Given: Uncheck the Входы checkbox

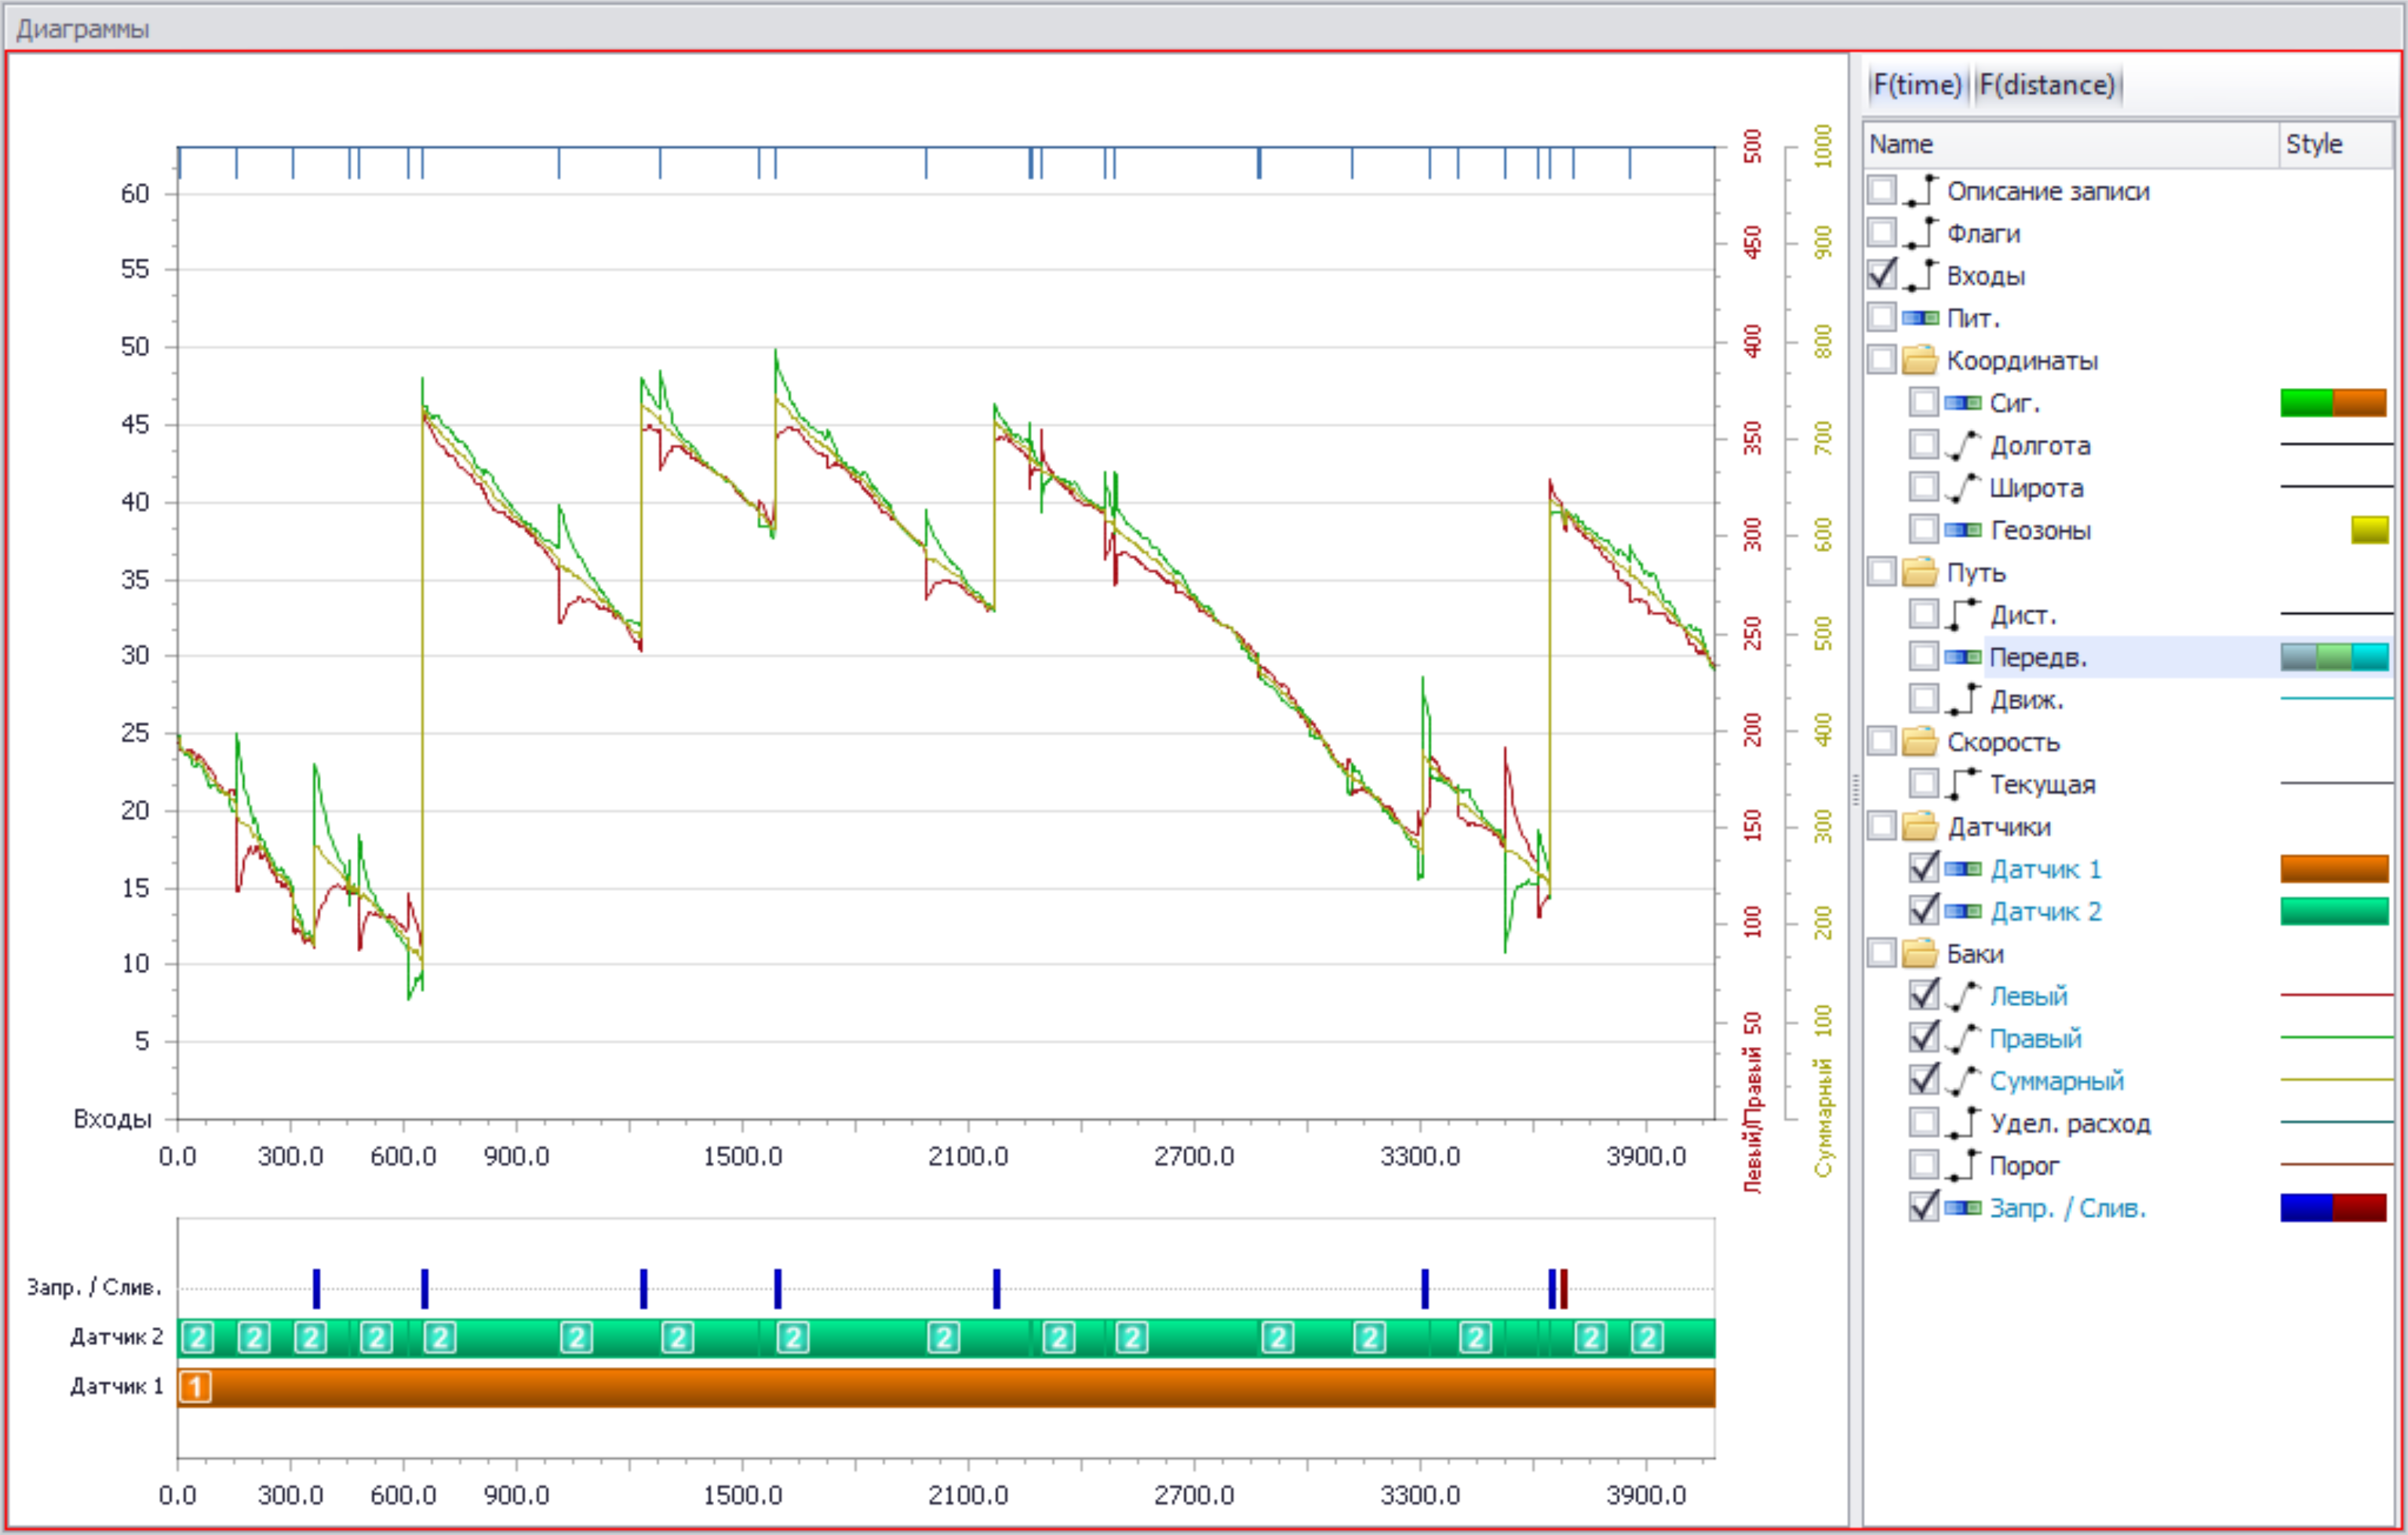Looking at the screenshot, I should (x=1882, y=274).
